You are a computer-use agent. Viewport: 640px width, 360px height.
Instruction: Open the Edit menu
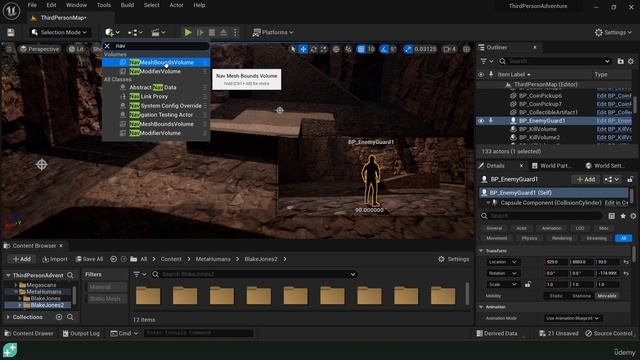coord(51,5)
